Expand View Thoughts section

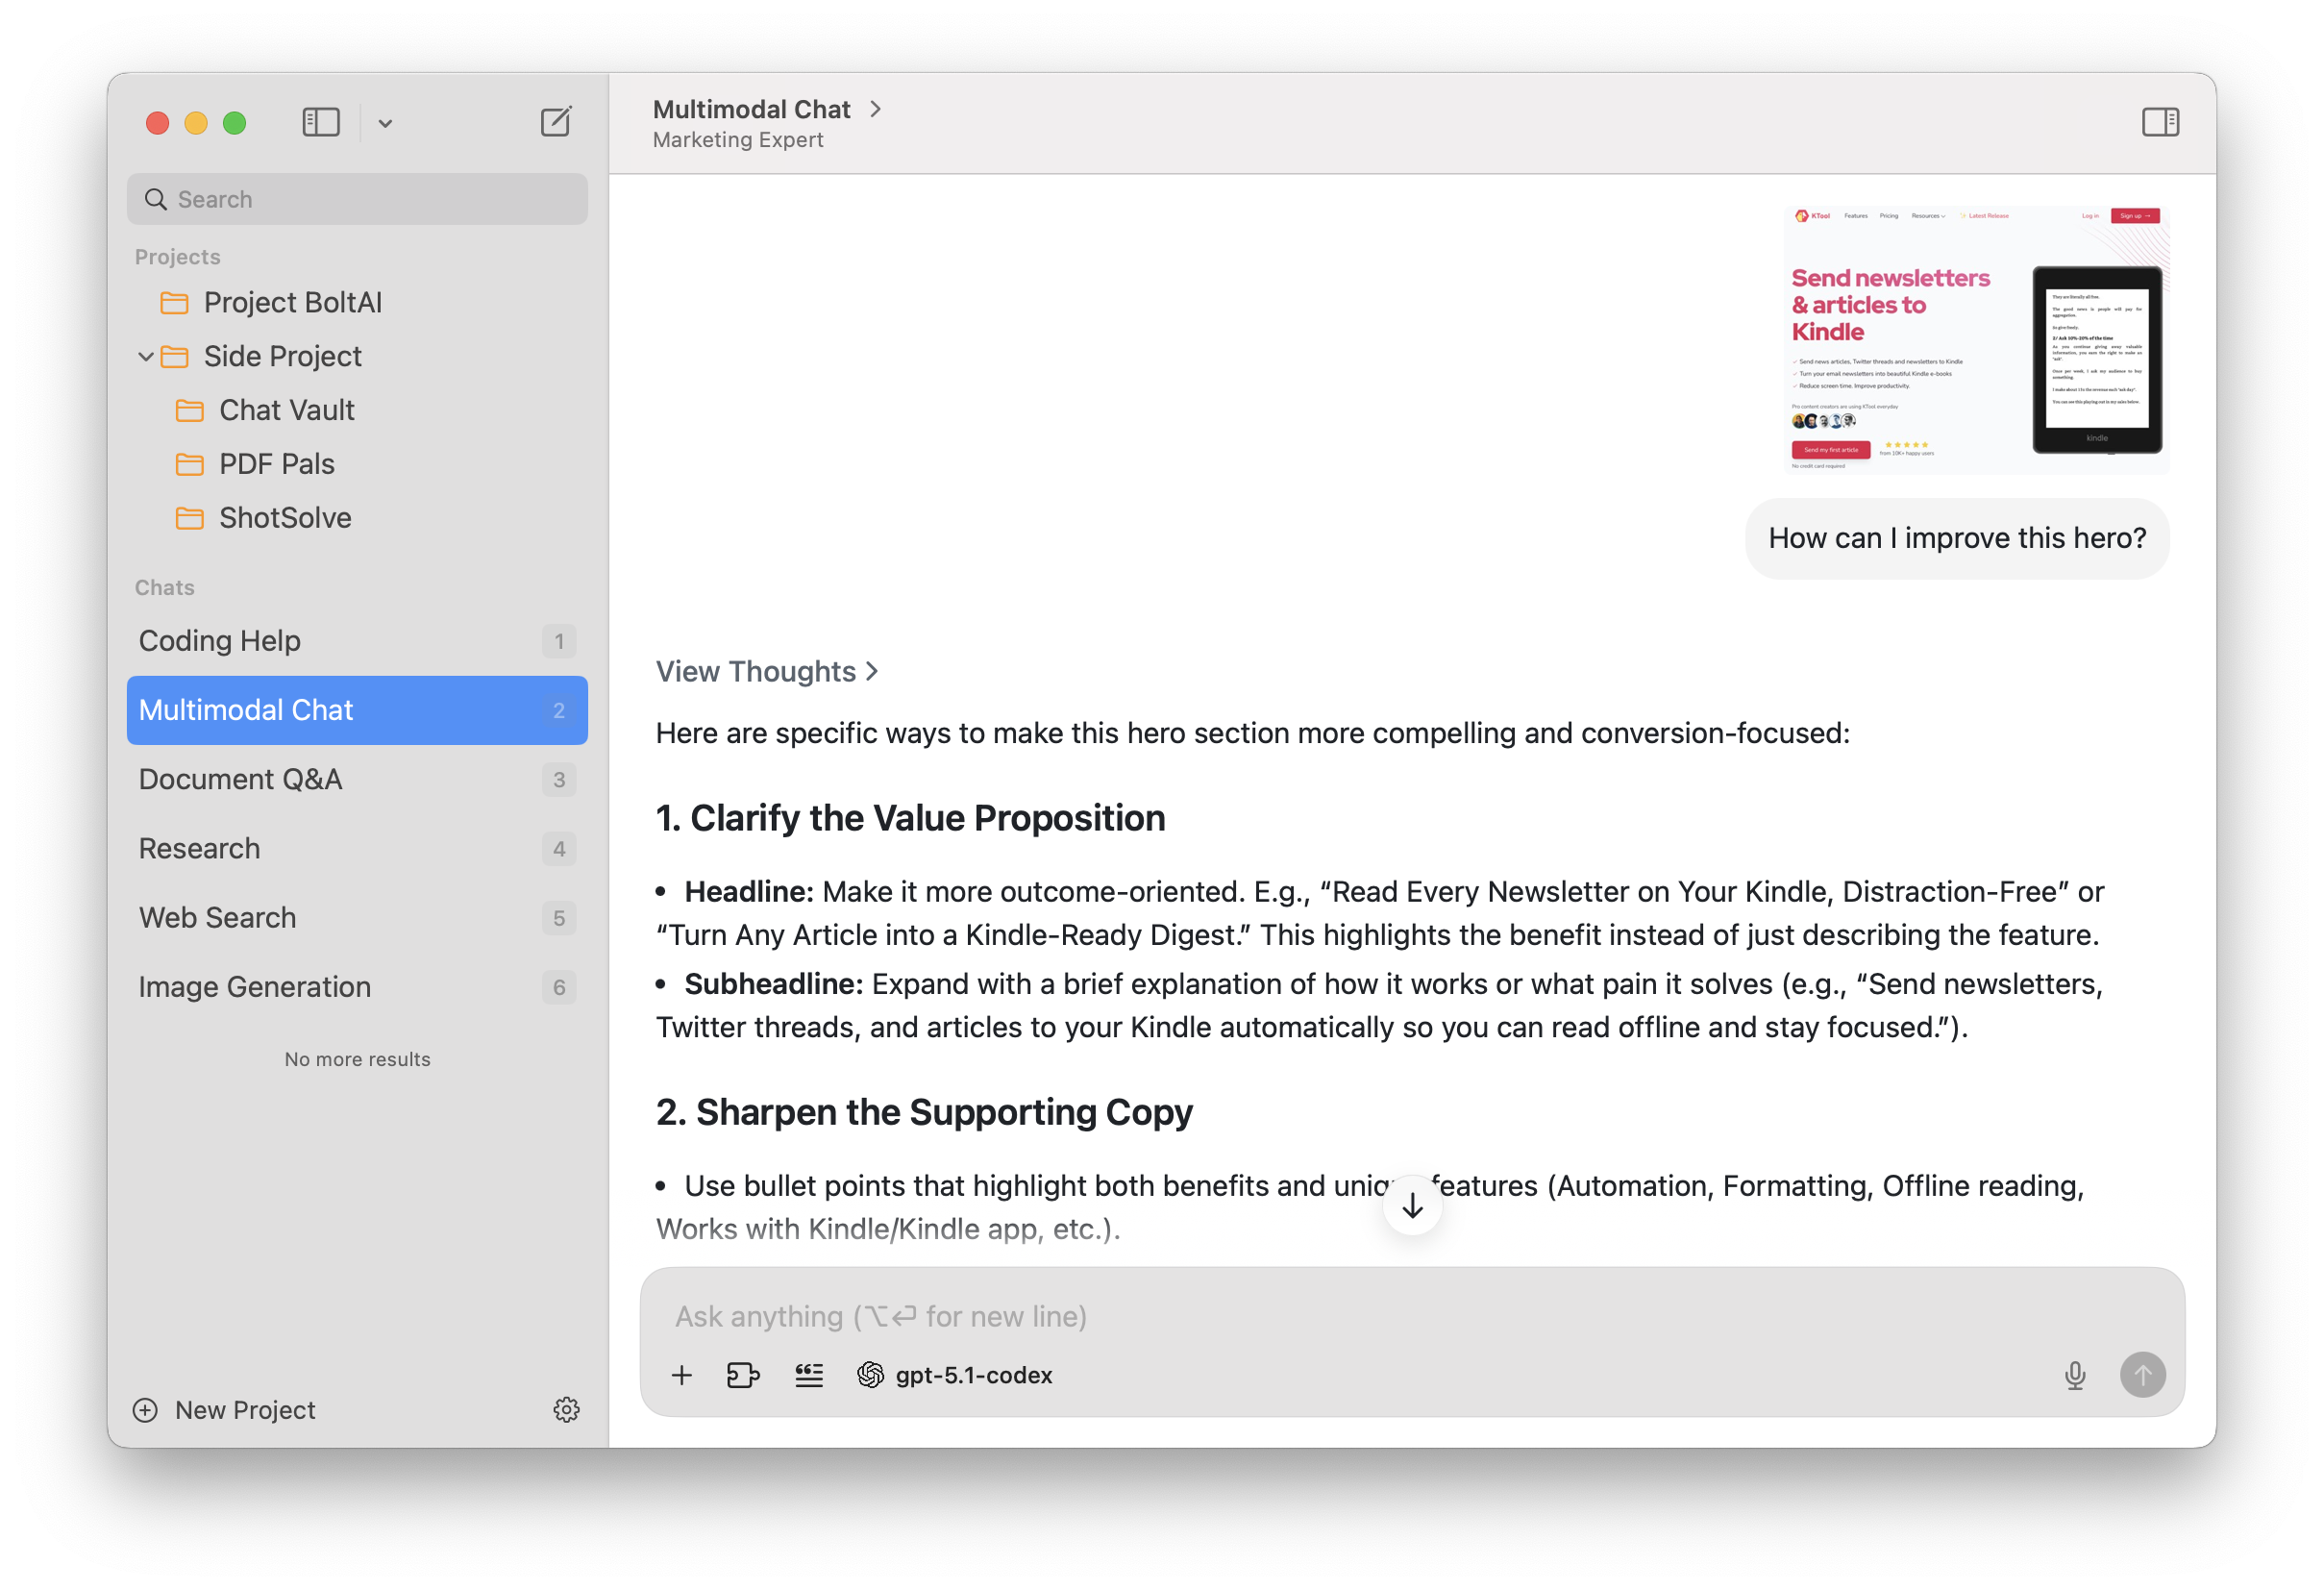(766, 671)
